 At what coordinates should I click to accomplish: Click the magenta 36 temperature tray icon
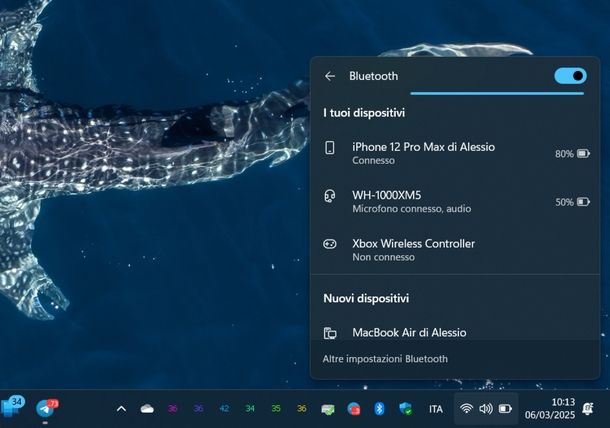(x=173, y=409)
